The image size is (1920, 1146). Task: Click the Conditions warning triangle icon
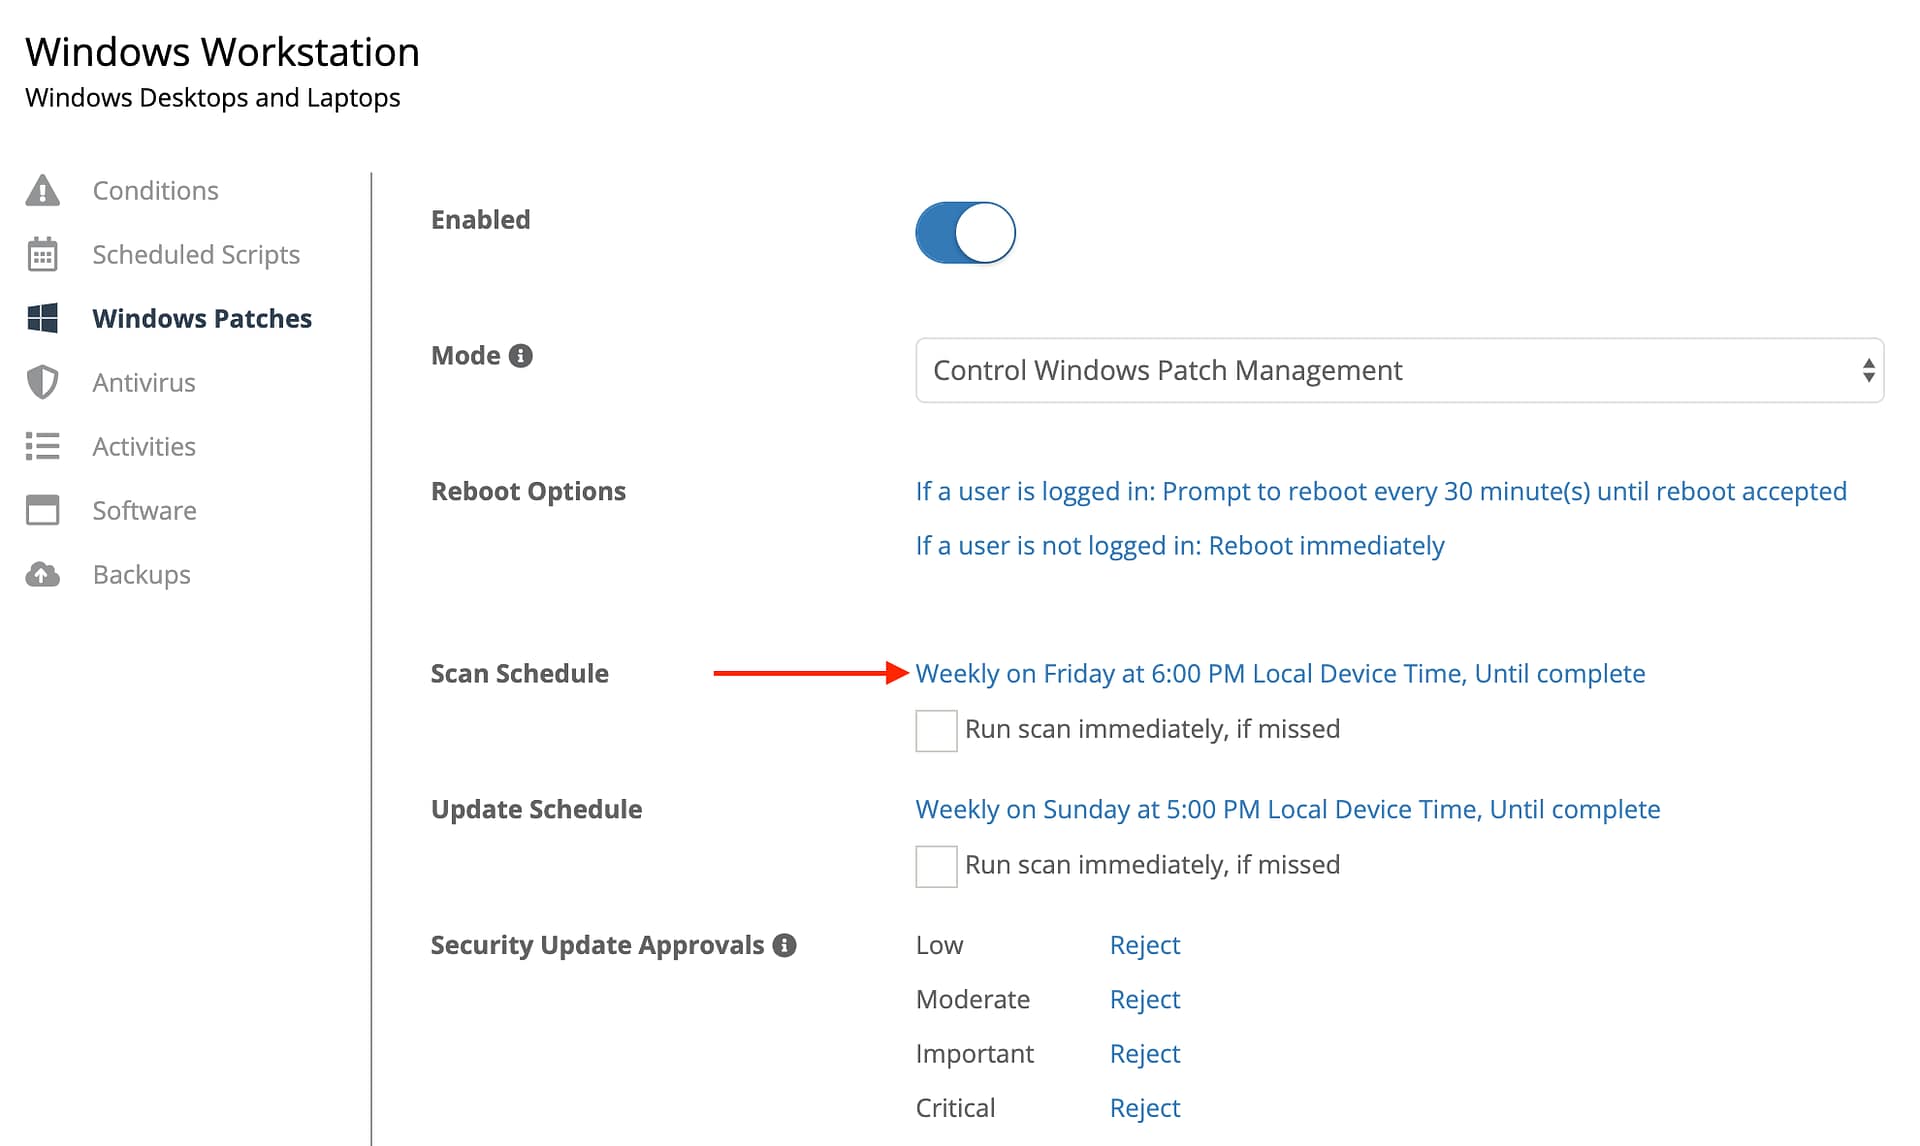click(x=42, y=190)
